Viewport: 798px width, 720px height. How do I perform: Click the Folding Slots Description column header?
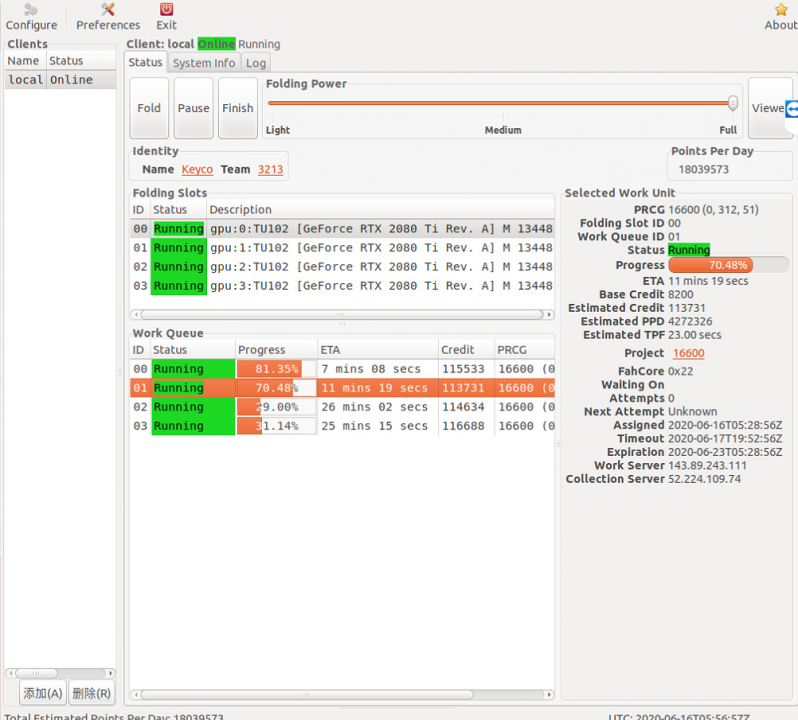[x=380, y=210]
